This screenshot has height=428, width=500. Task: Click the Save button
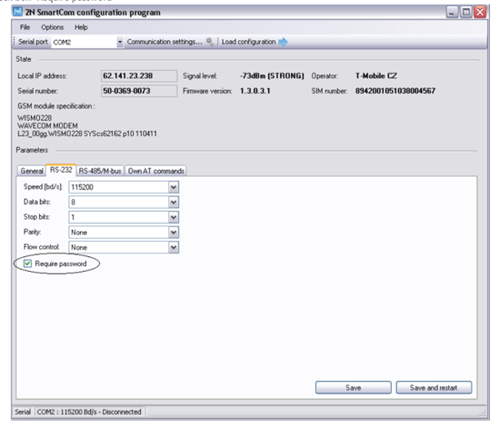(353, 388)
